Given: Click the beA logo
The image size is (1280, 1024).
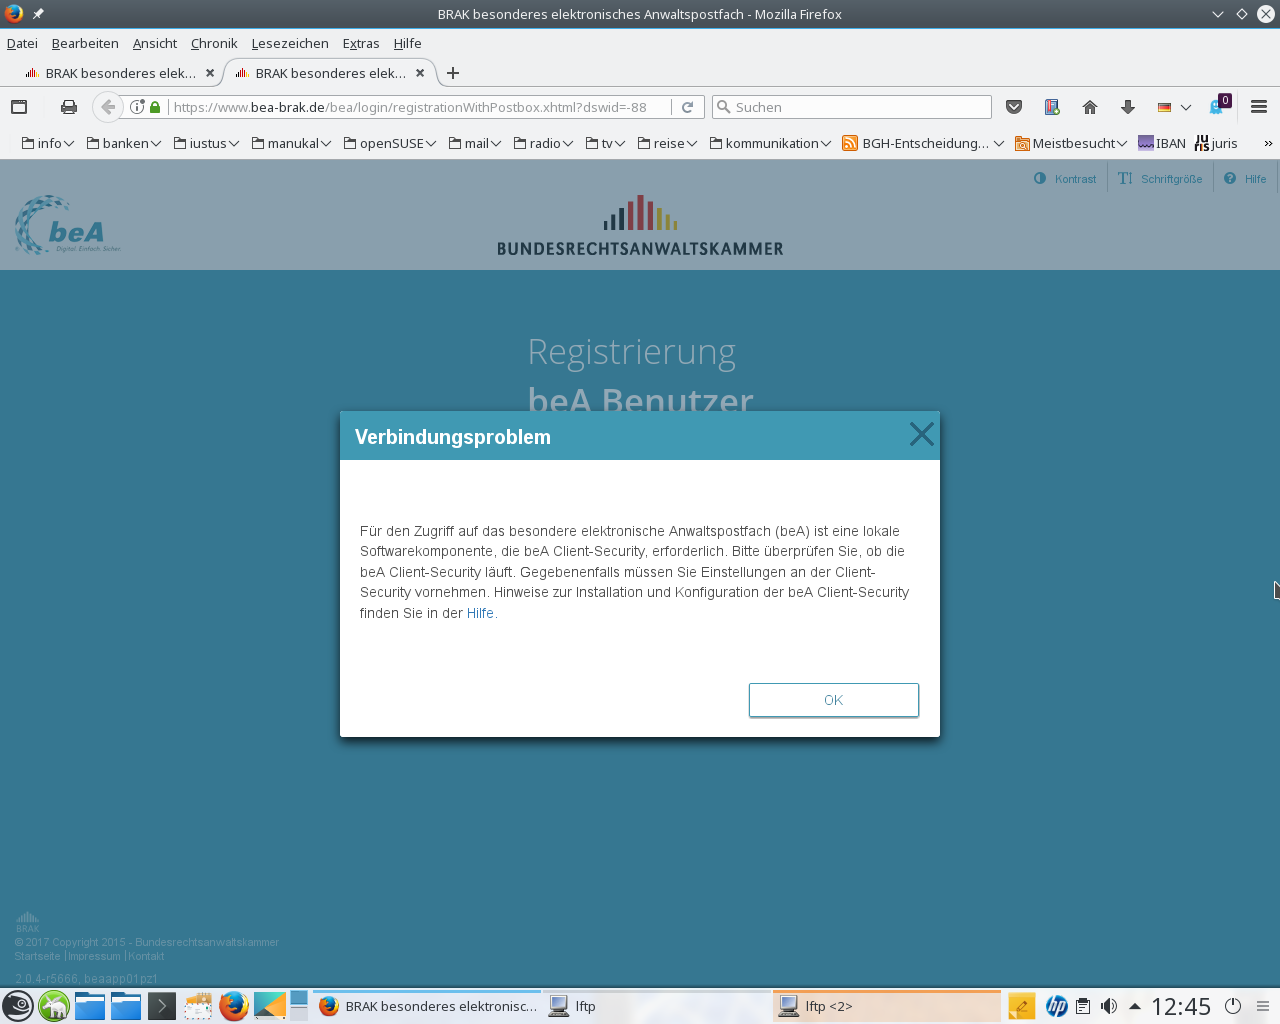Looking at the screenshot, I should coord(64,224).
